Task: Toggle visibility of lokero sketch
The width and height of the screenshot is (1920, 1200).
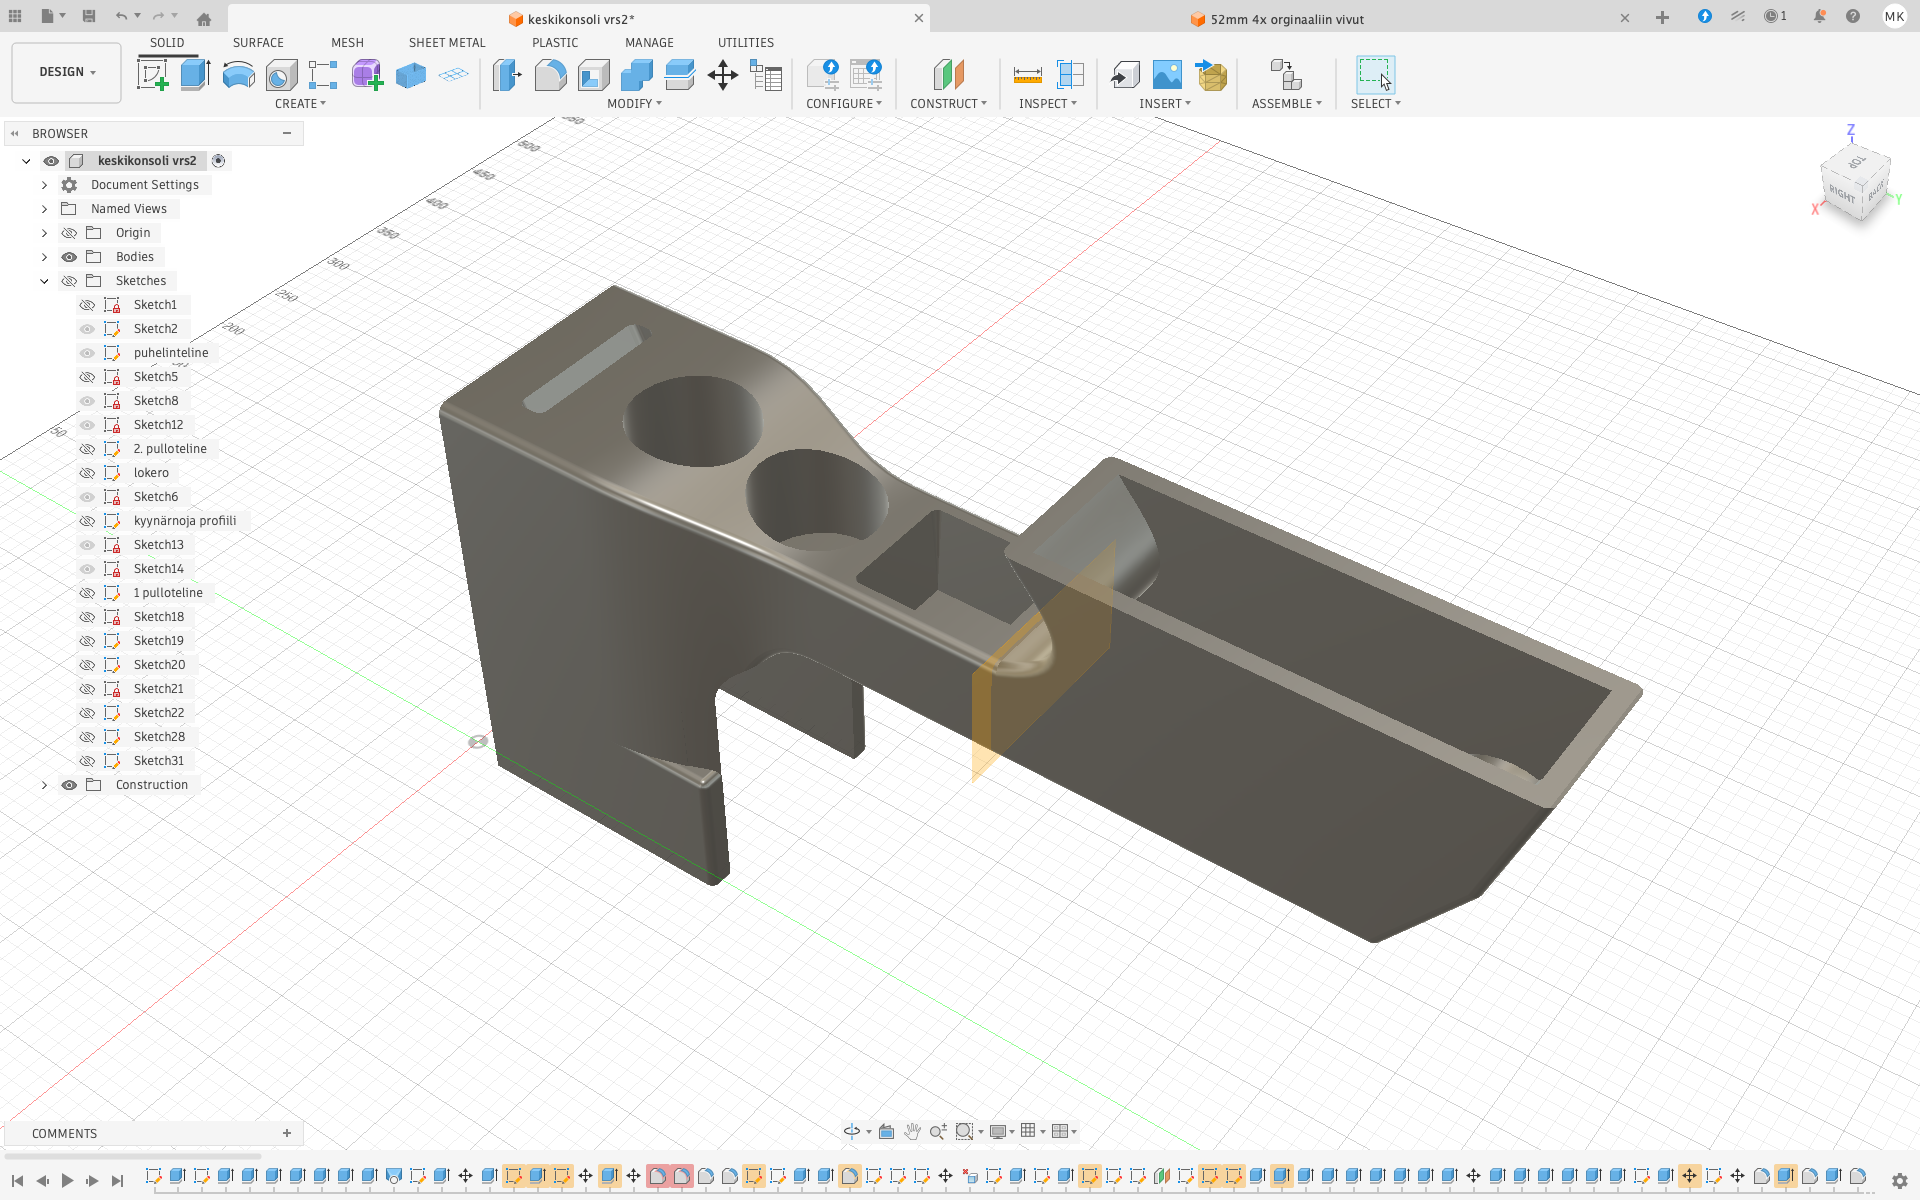Action: [88, 473]
